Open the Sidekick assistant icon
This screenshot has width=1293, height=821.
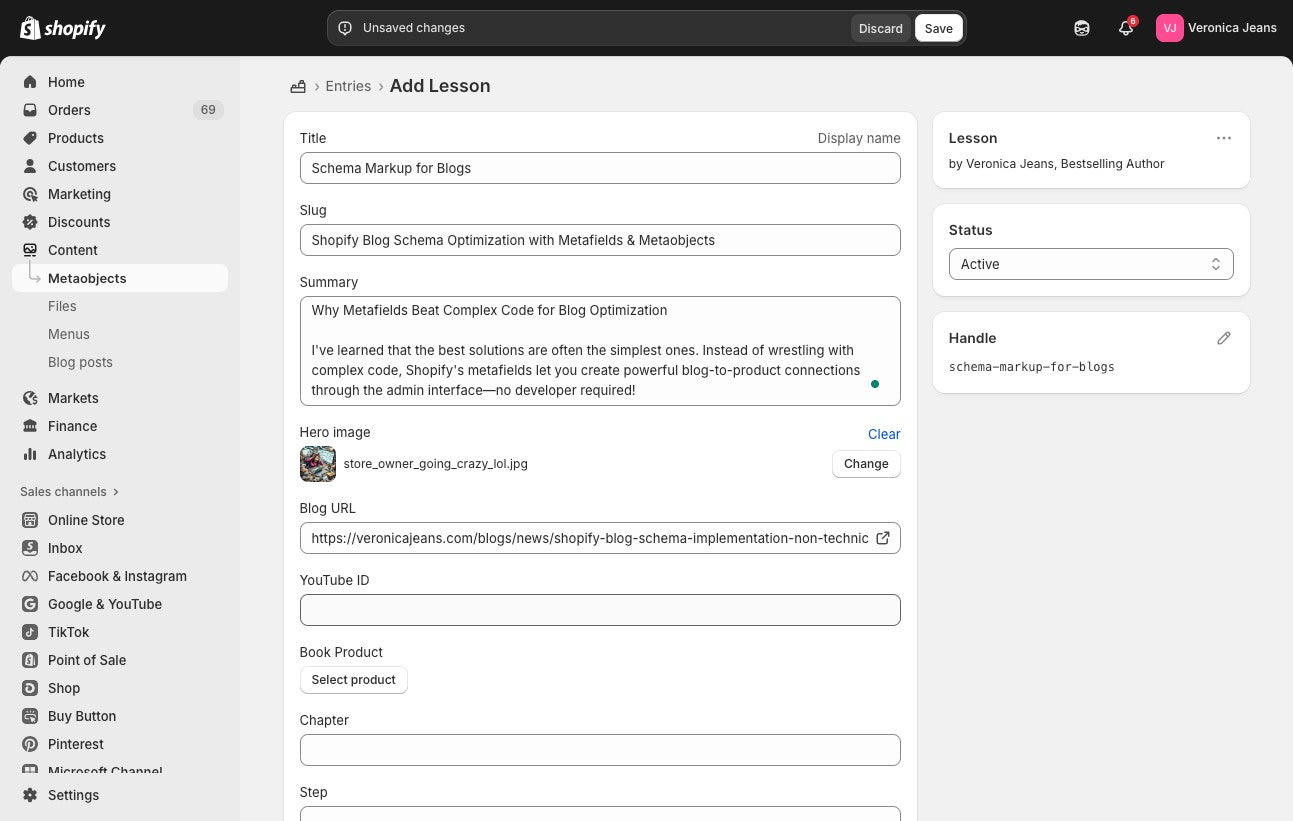(1082, 28)
